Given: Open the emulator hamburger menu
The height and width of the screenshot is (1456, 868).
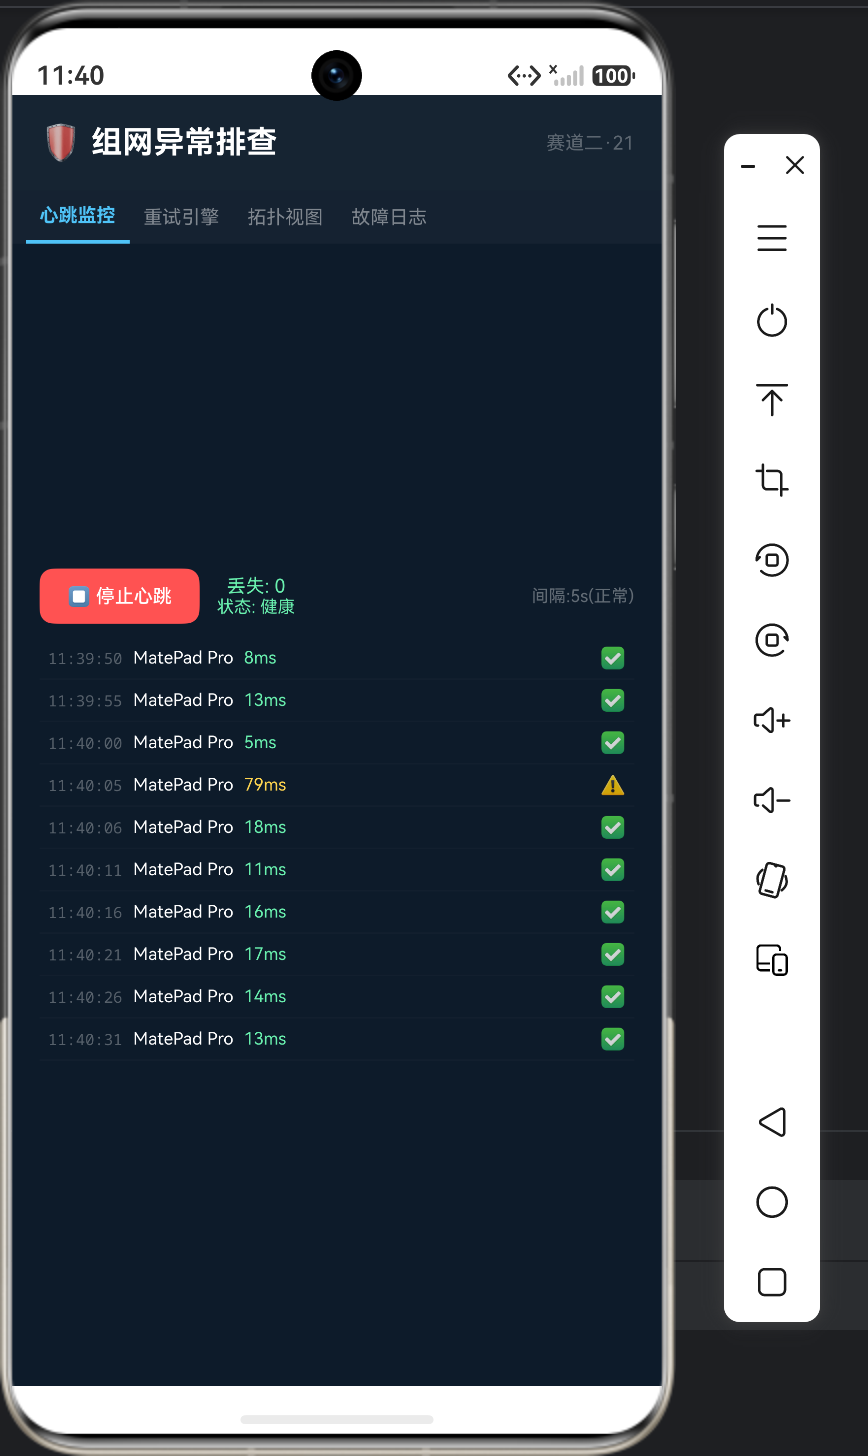Looking at the screenshot, I should click(x=772, y=238).
